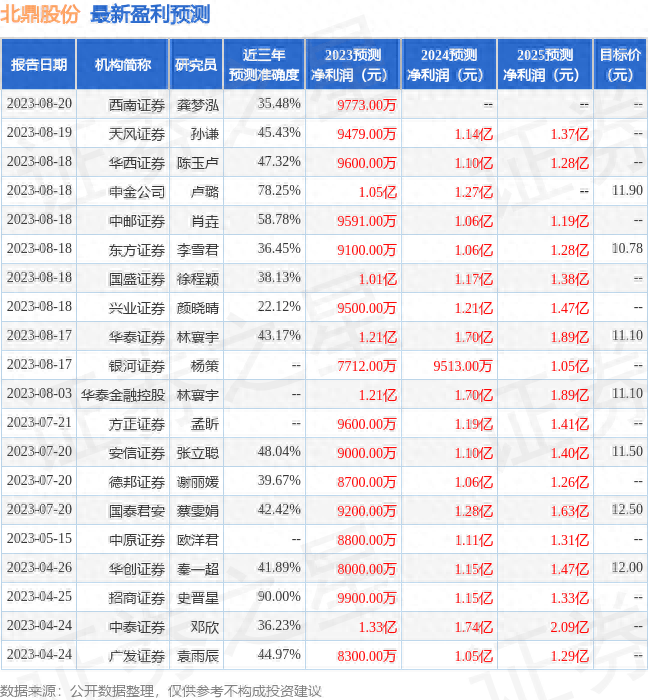Select the 2024预测净利润 column header
The height and width of the screenshot is (700, 648).
(449, 65)
